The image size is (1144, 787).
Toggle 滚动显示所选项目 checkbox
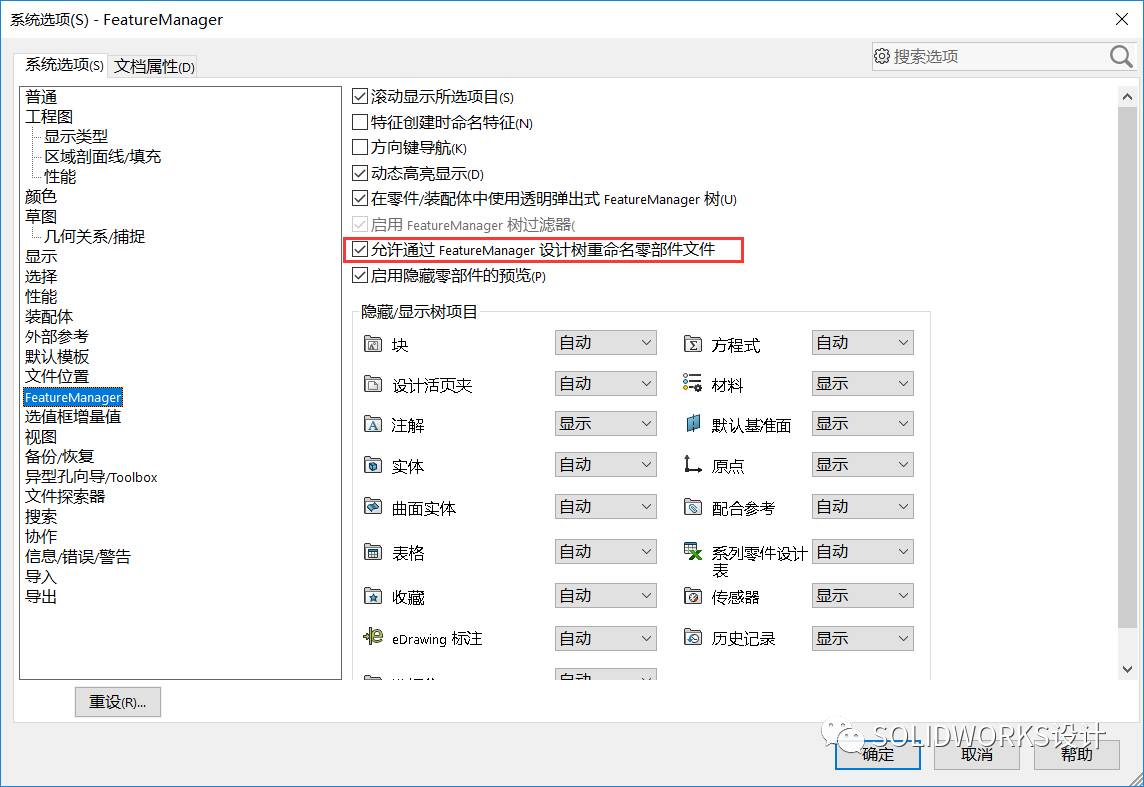tap(360, 96)
